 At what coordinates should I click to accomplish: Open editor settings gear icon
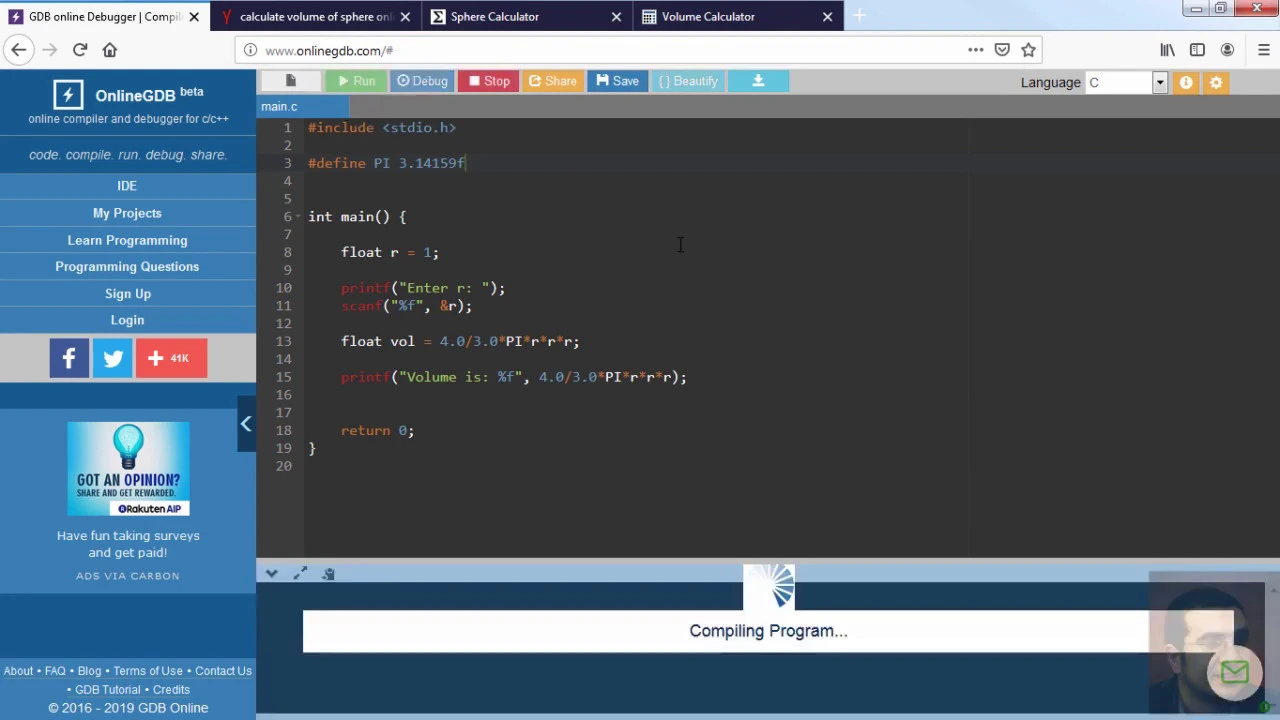[x=1216, y=83]
